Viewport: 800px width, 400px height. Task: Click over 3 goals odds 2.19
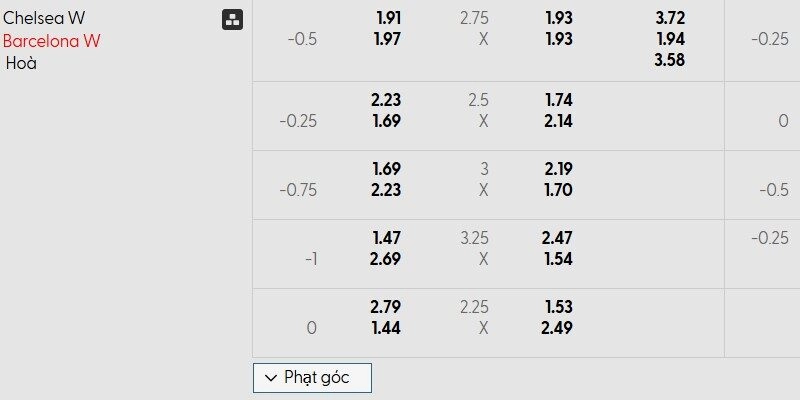pyautogui.click(x=558, y=170)
